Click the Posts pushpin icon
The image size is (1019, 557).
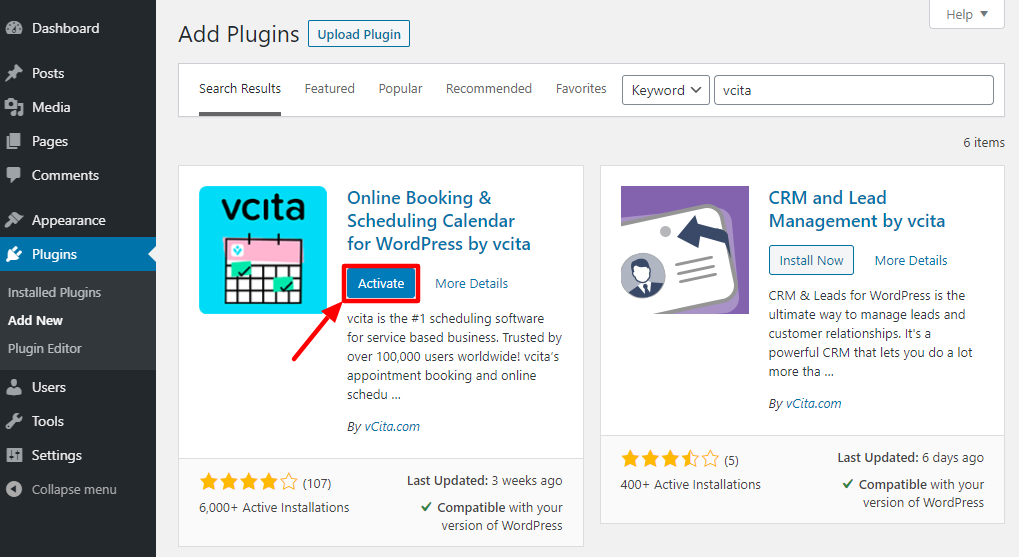tap(14, 73)
